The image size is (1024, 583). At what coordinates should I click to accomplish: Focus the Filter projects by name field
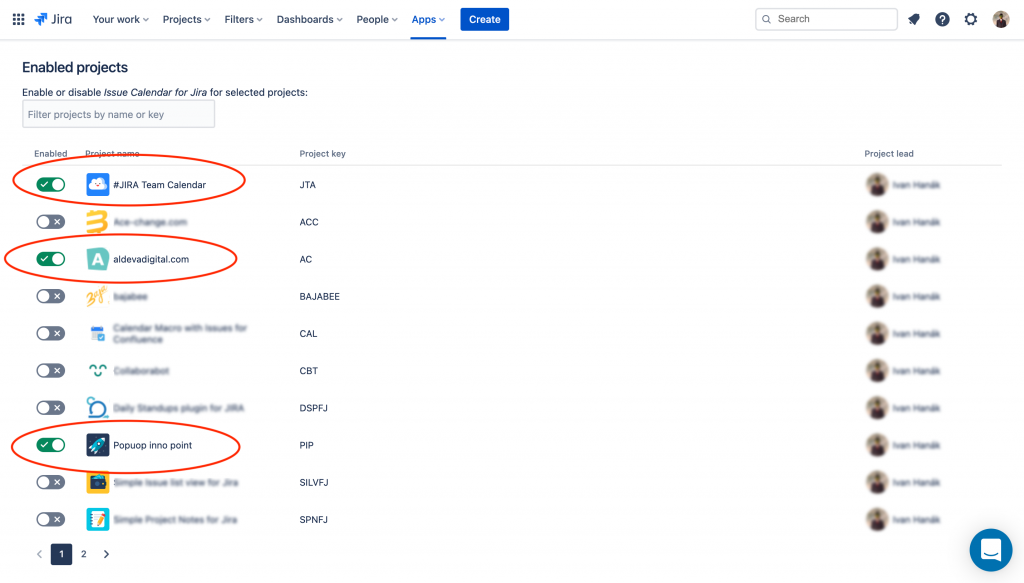(118, 114)
